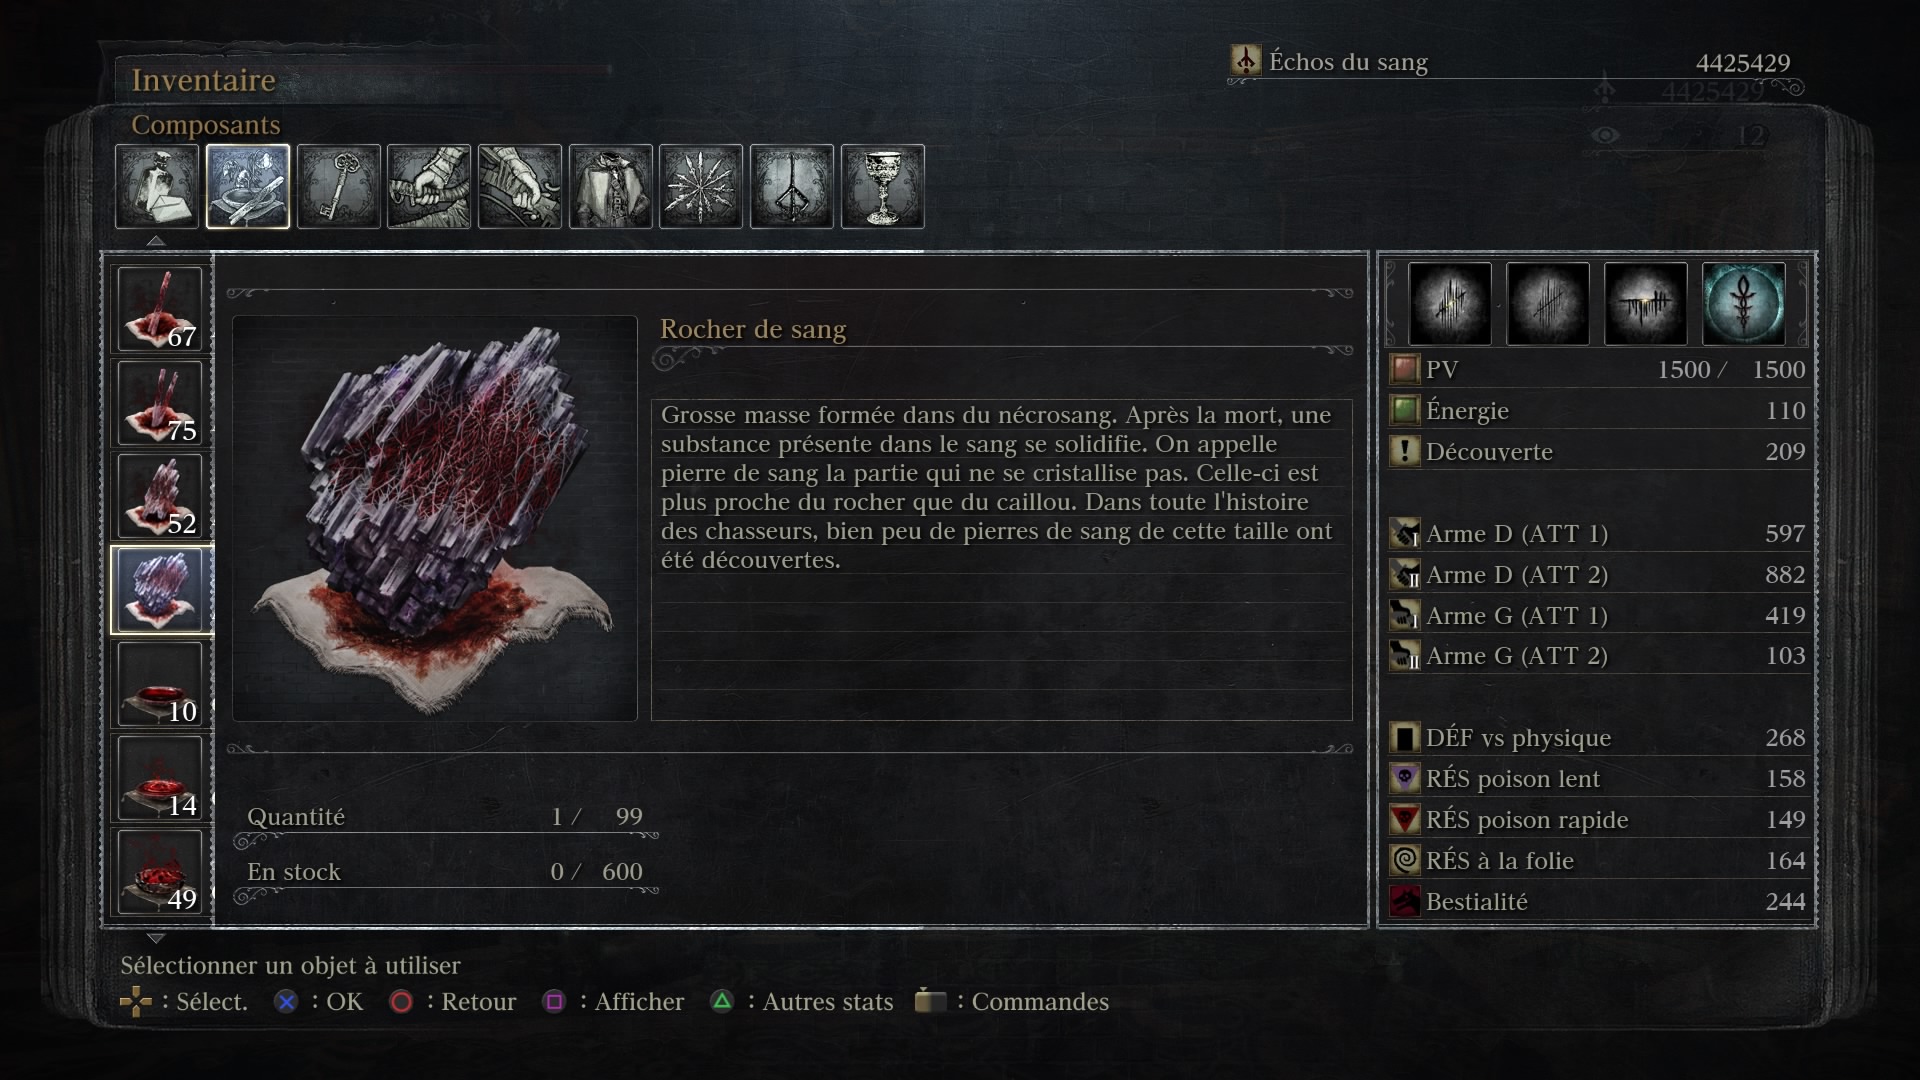Select the Caryll rune tab icon
This screenshot has height=1080, width=1920.
(x=792, y=187)
